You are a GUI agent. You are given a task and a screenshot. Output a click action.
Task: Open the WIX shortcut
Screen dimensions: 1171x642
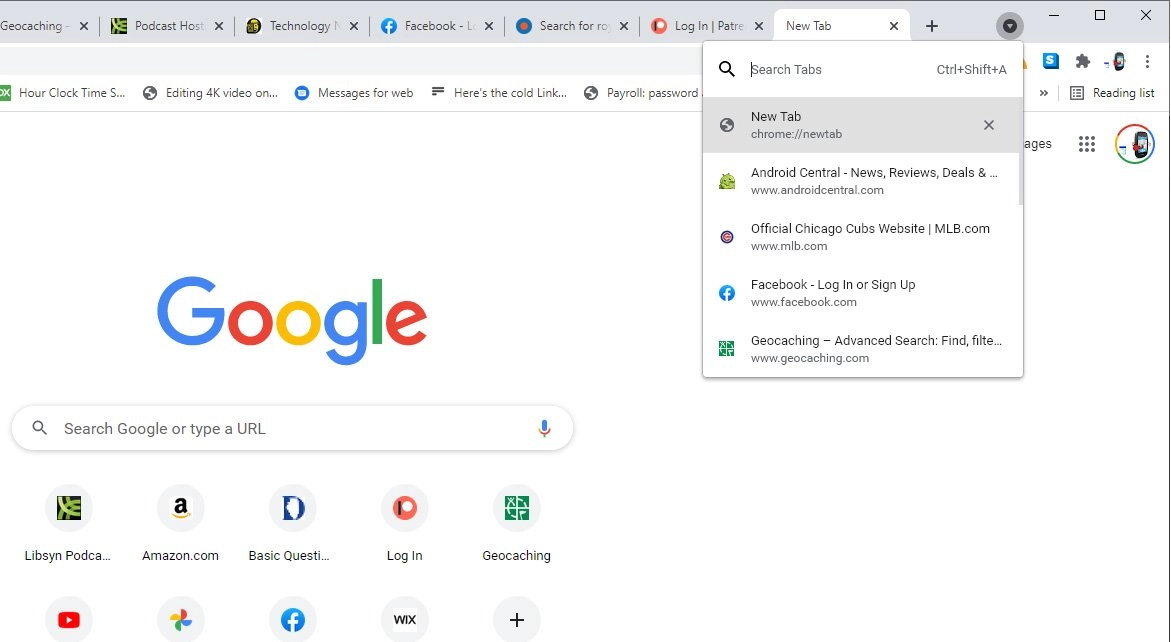tap(405, 620)
